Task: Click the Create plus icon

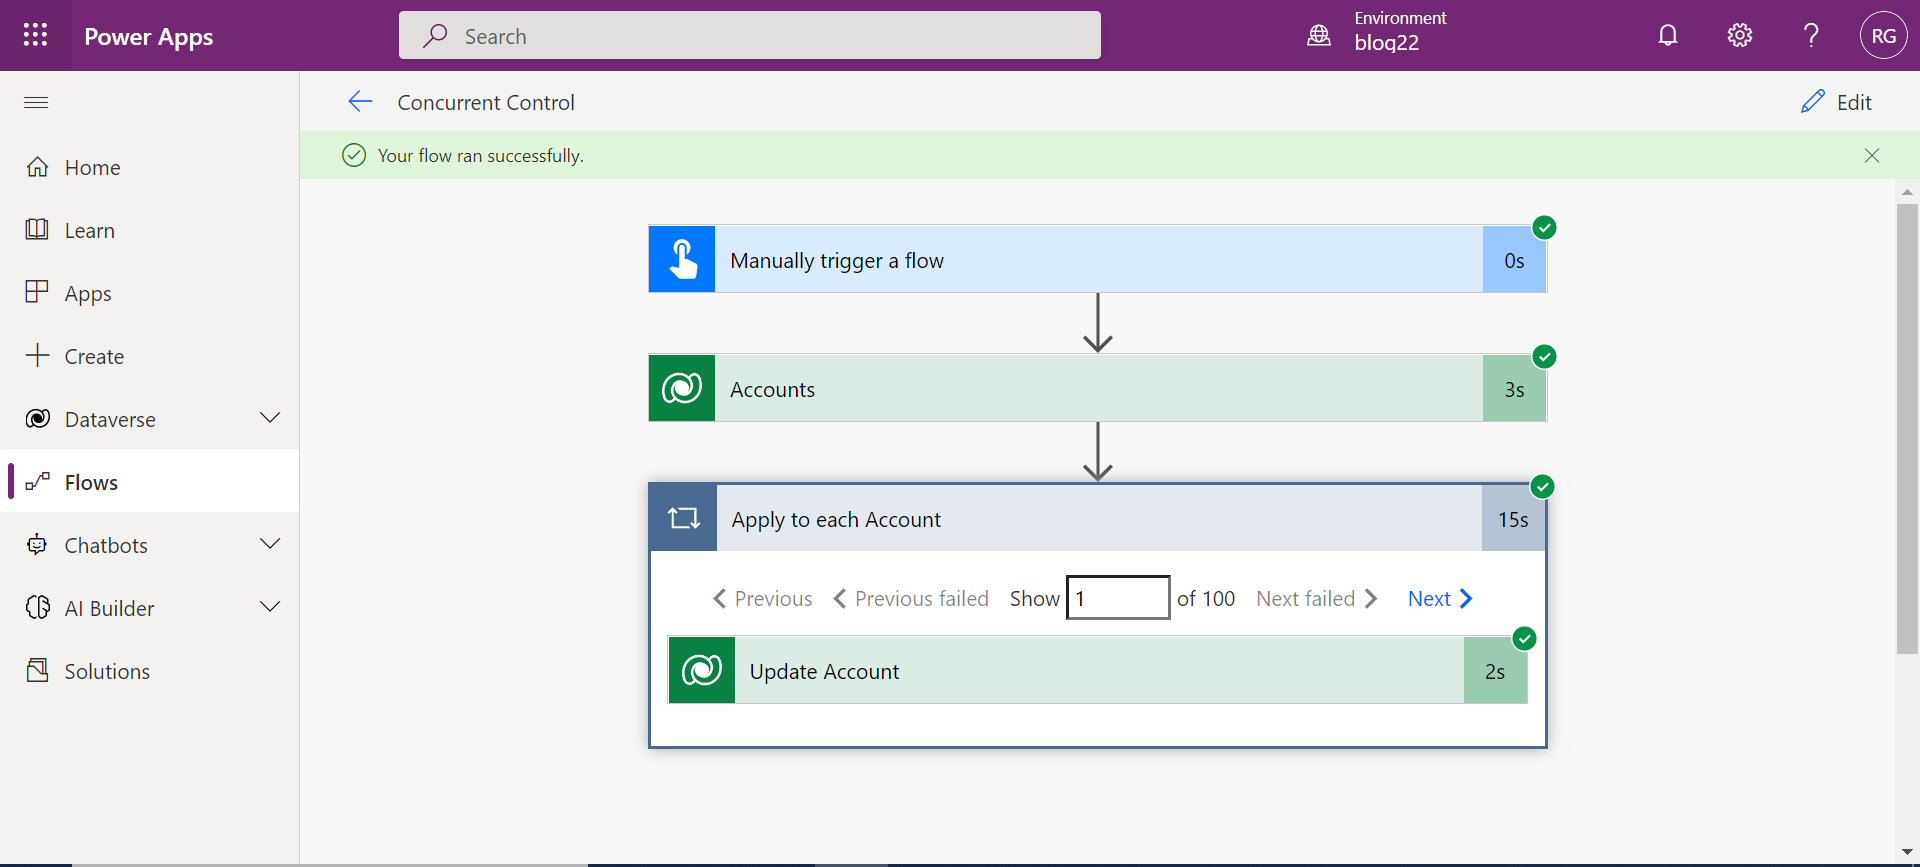Action: (x=37, y=355)
